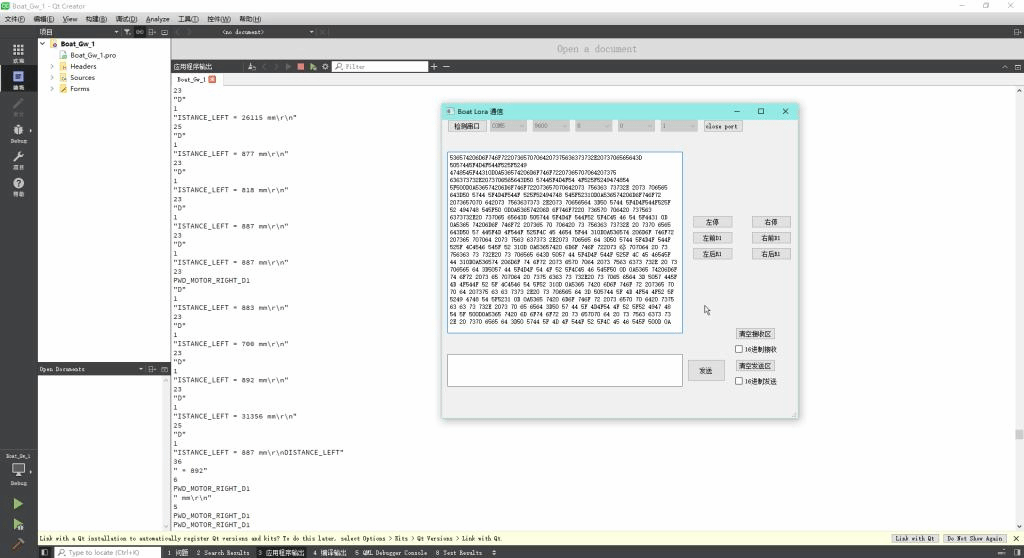Switch to 2 Search Results pane
Image resolution: width=1024 pixels, height=558 pixels.
pos(223,553)
